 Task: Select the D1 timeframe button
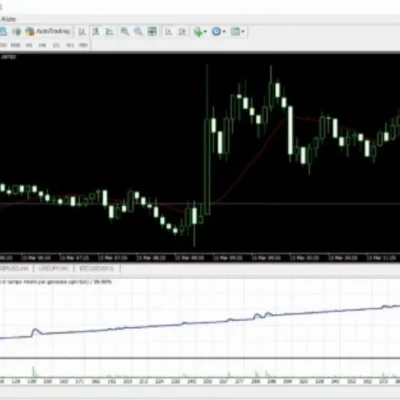coord(56,45)
